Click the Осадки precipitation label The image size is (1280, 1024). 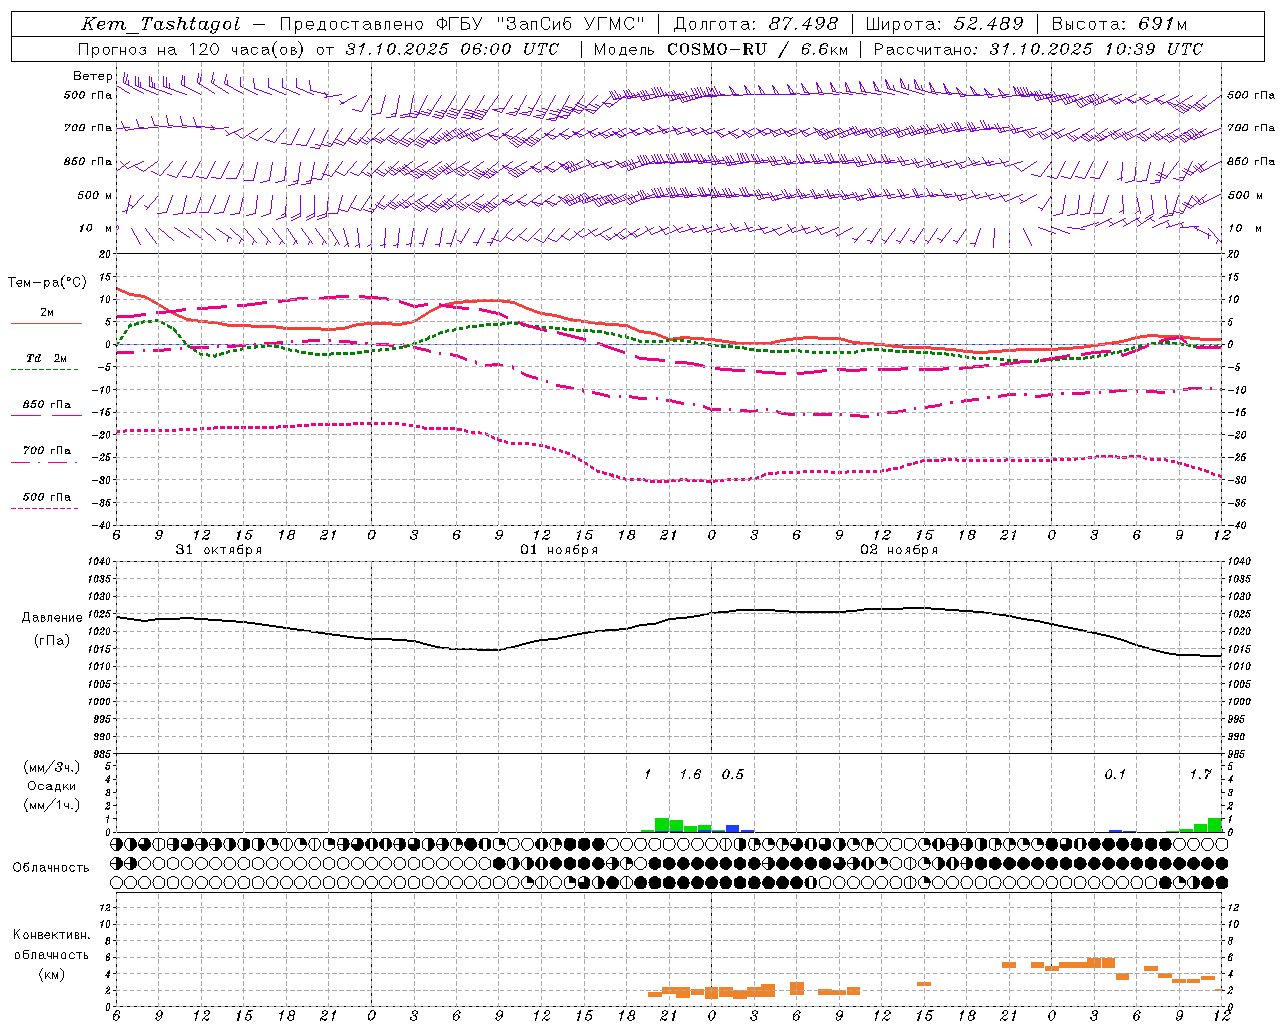50,786
